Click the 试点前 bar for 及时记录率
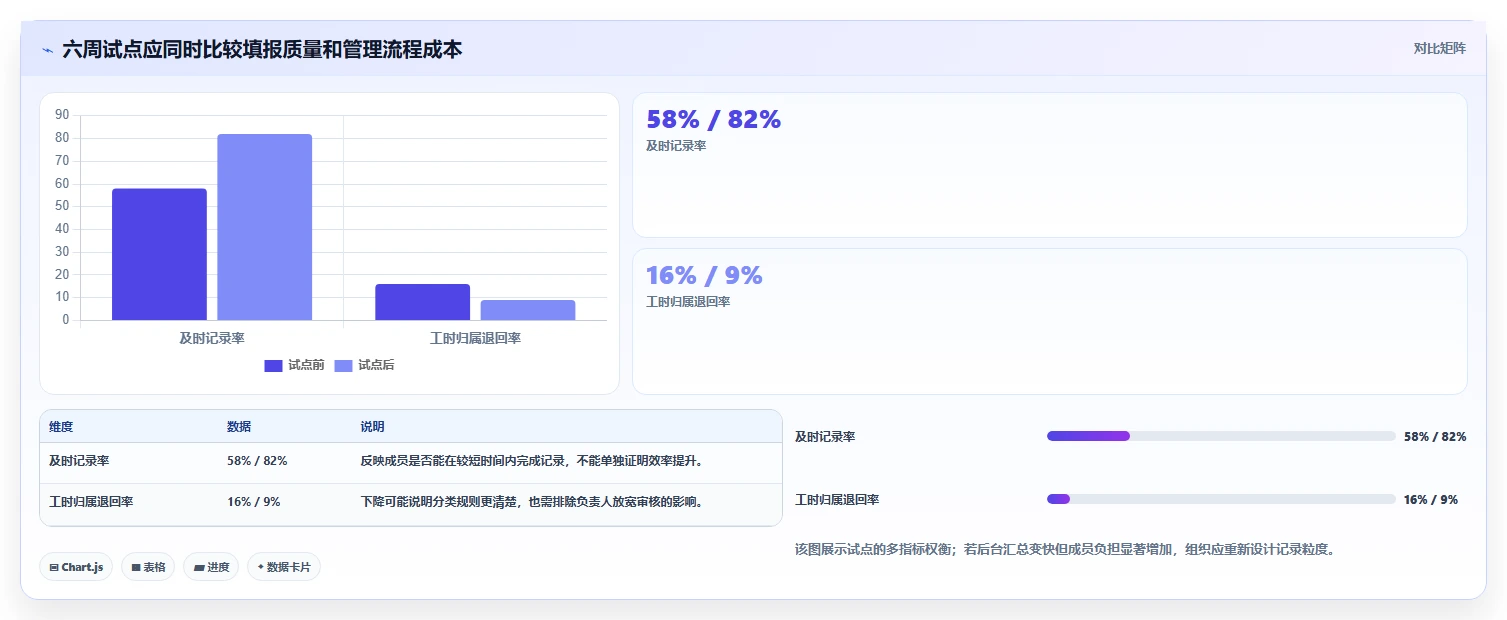 pyautogui.click(x=159, y=254)
